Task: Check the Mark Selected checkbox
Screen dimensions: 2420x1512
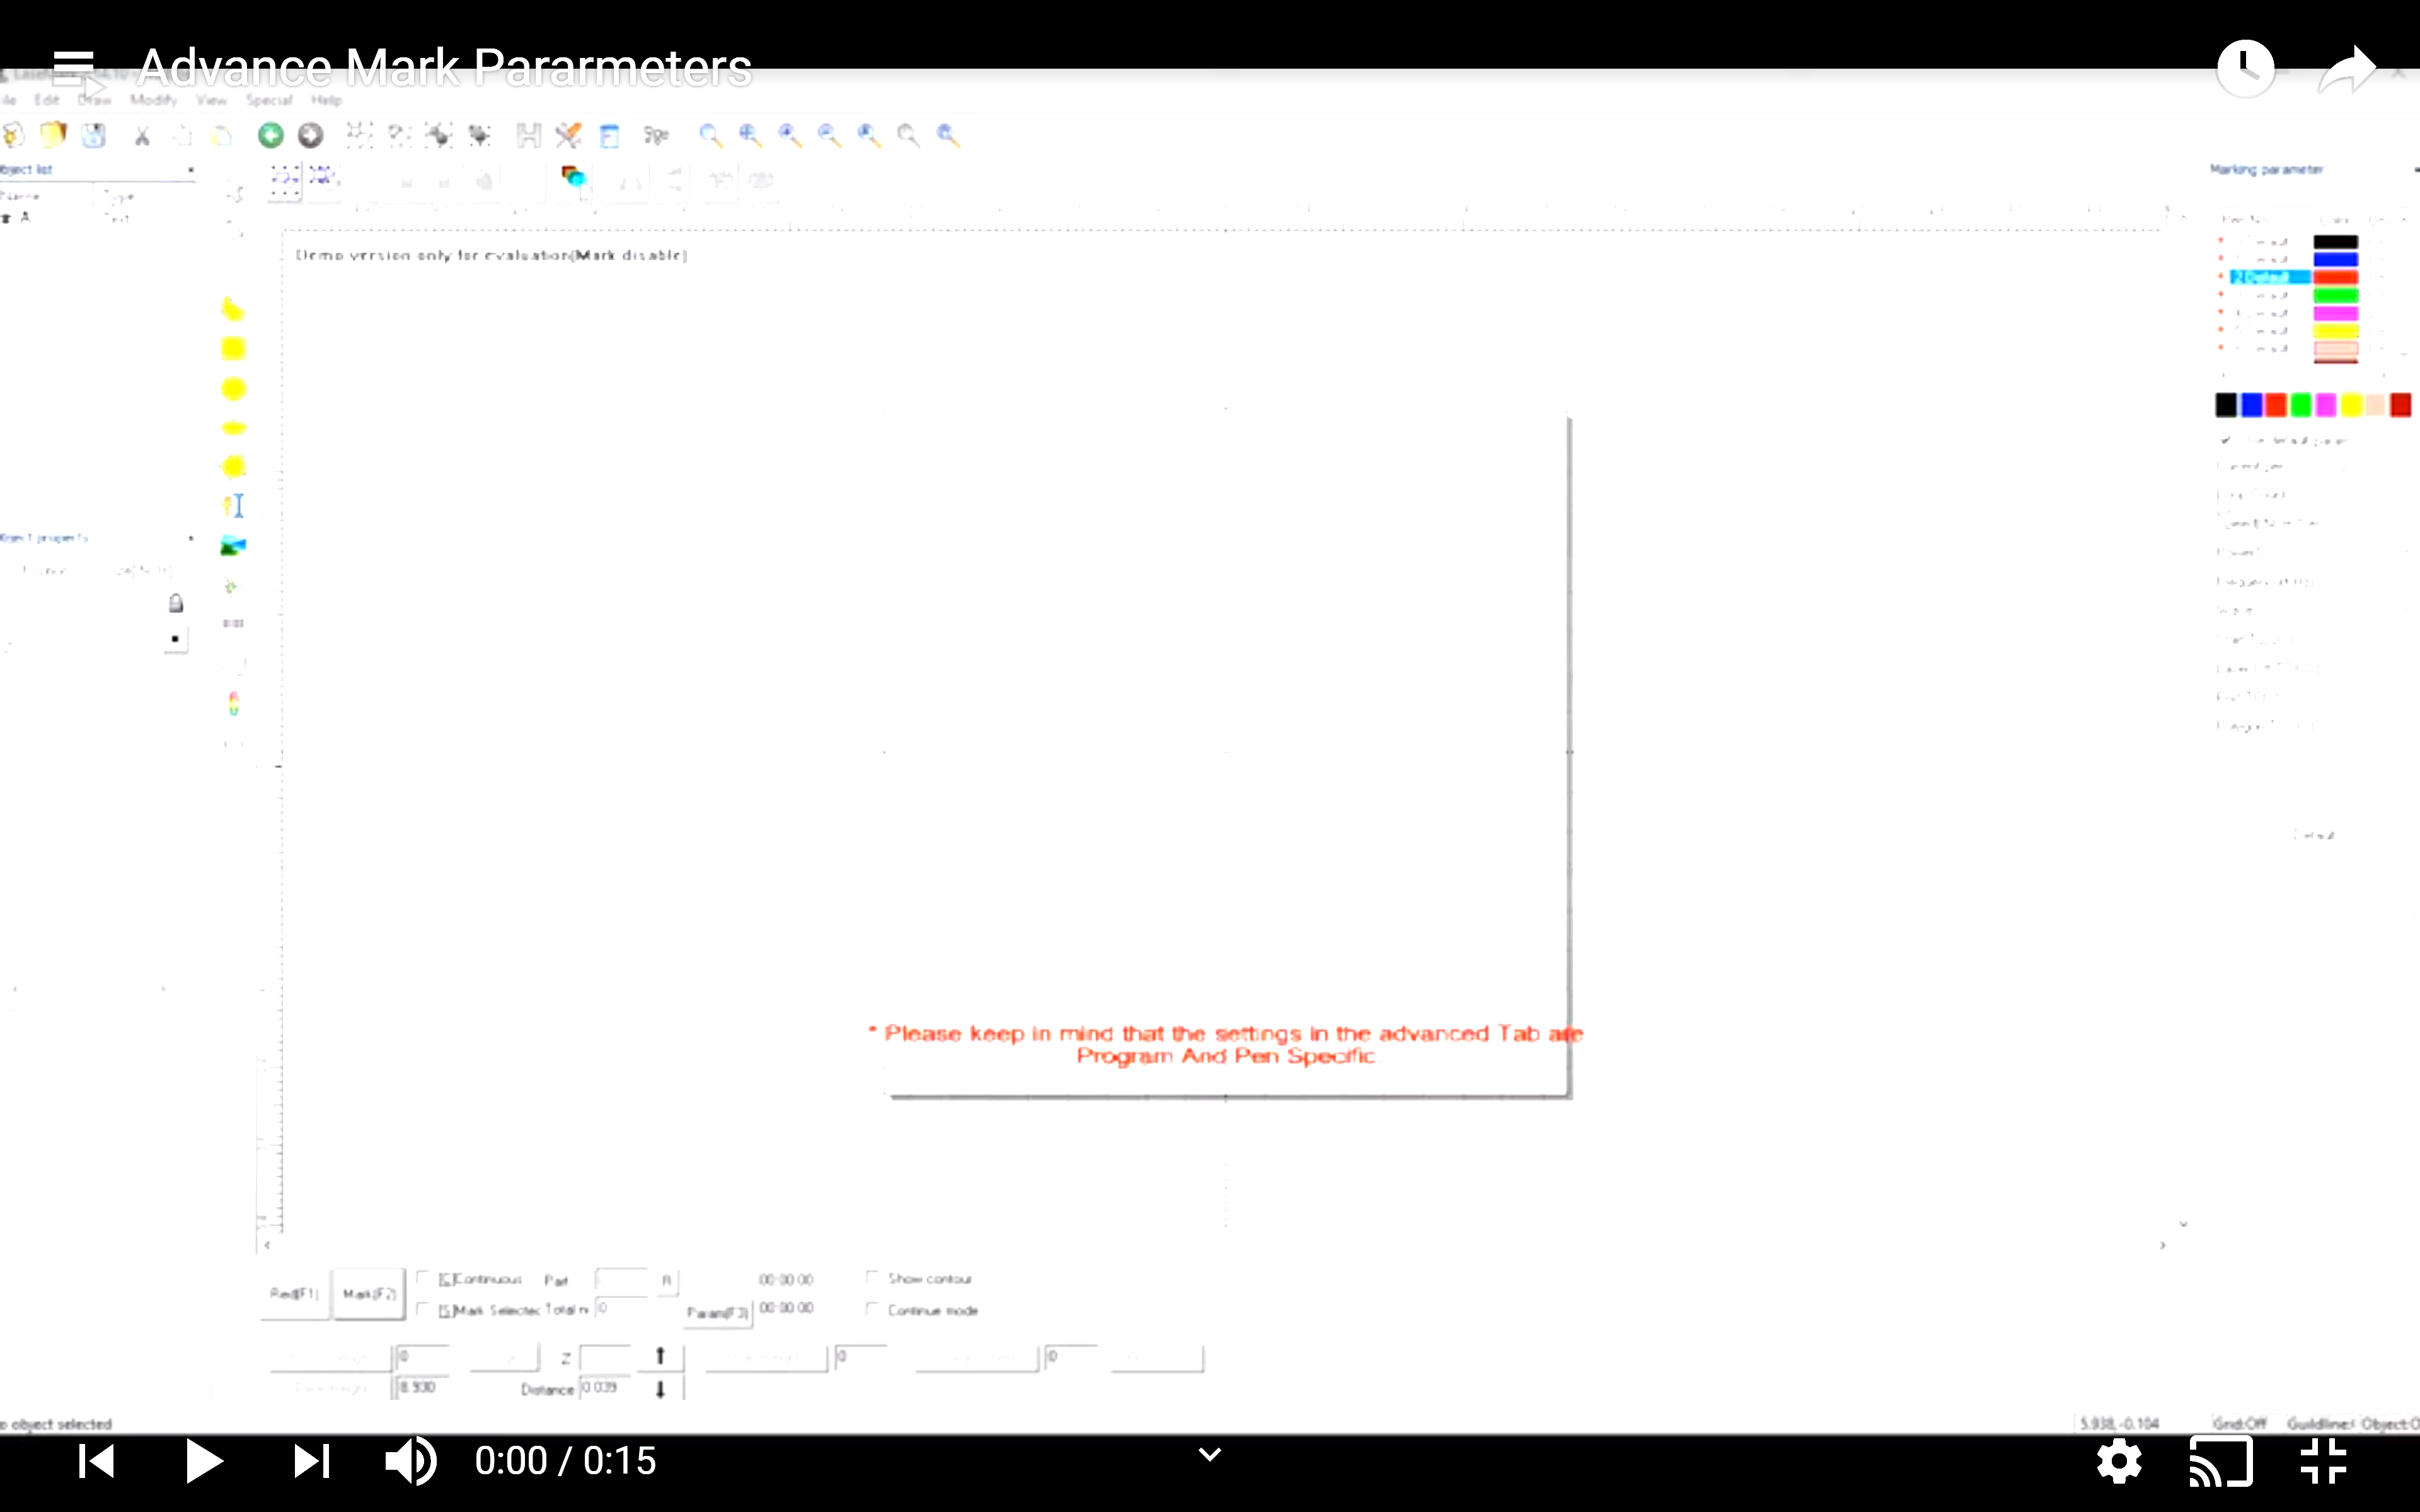Action: 424,1309
